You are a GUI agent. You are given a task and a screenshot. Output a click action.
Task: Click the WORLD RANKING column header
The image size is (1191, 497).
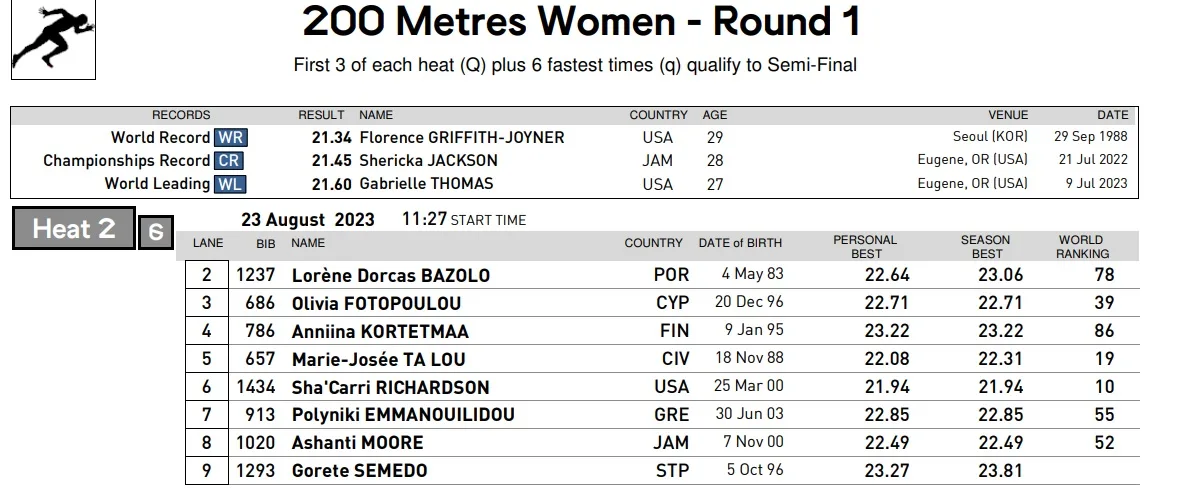(1082, 247)
